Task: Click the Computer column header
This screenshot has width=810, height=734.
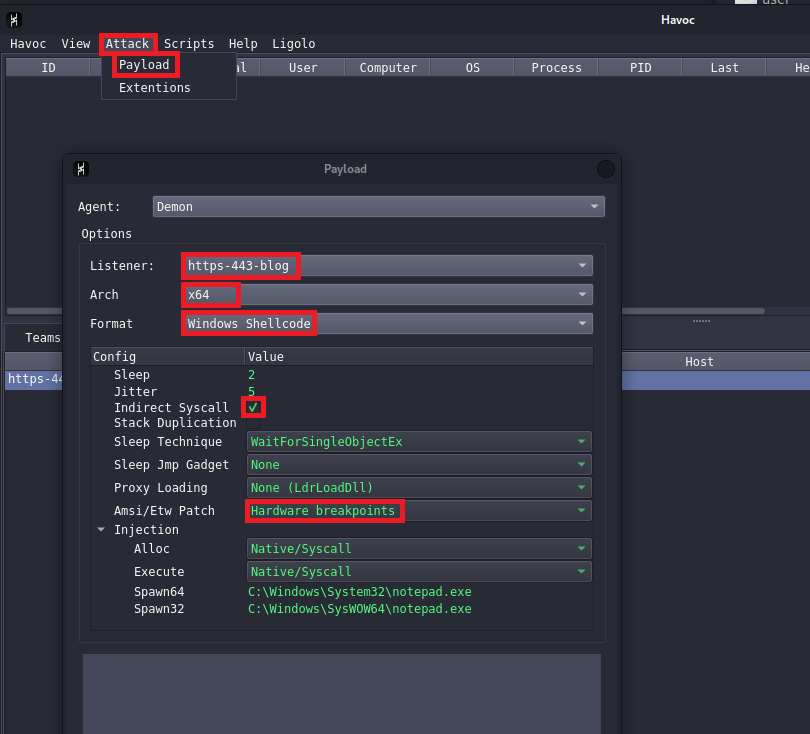Action: pyautogui.click(x=388, y=68)
